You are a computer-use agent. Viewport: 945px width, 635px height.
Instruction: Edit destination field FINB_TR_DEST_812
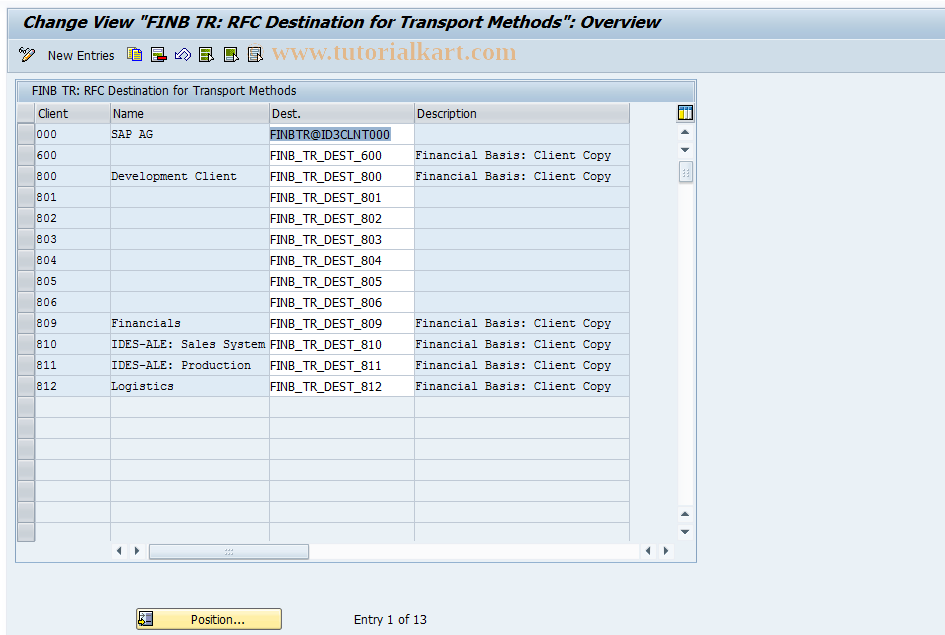(342, 386)
